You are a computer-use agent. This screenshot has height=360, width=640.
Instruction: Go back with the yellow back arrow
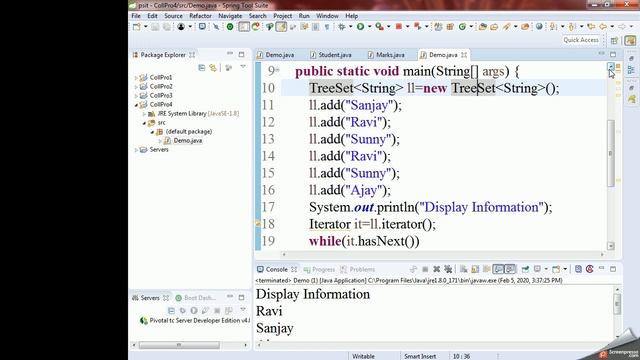click(603, 27)
